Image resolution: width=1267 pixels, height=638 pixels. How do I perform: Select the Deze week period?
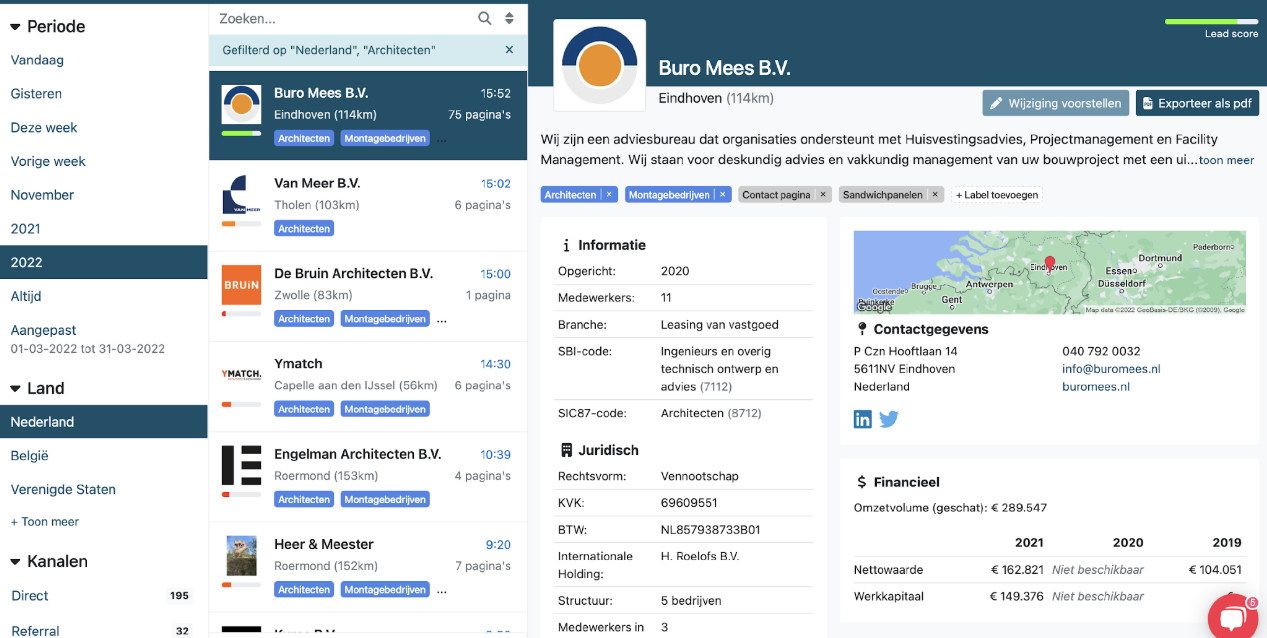(44, 128)
